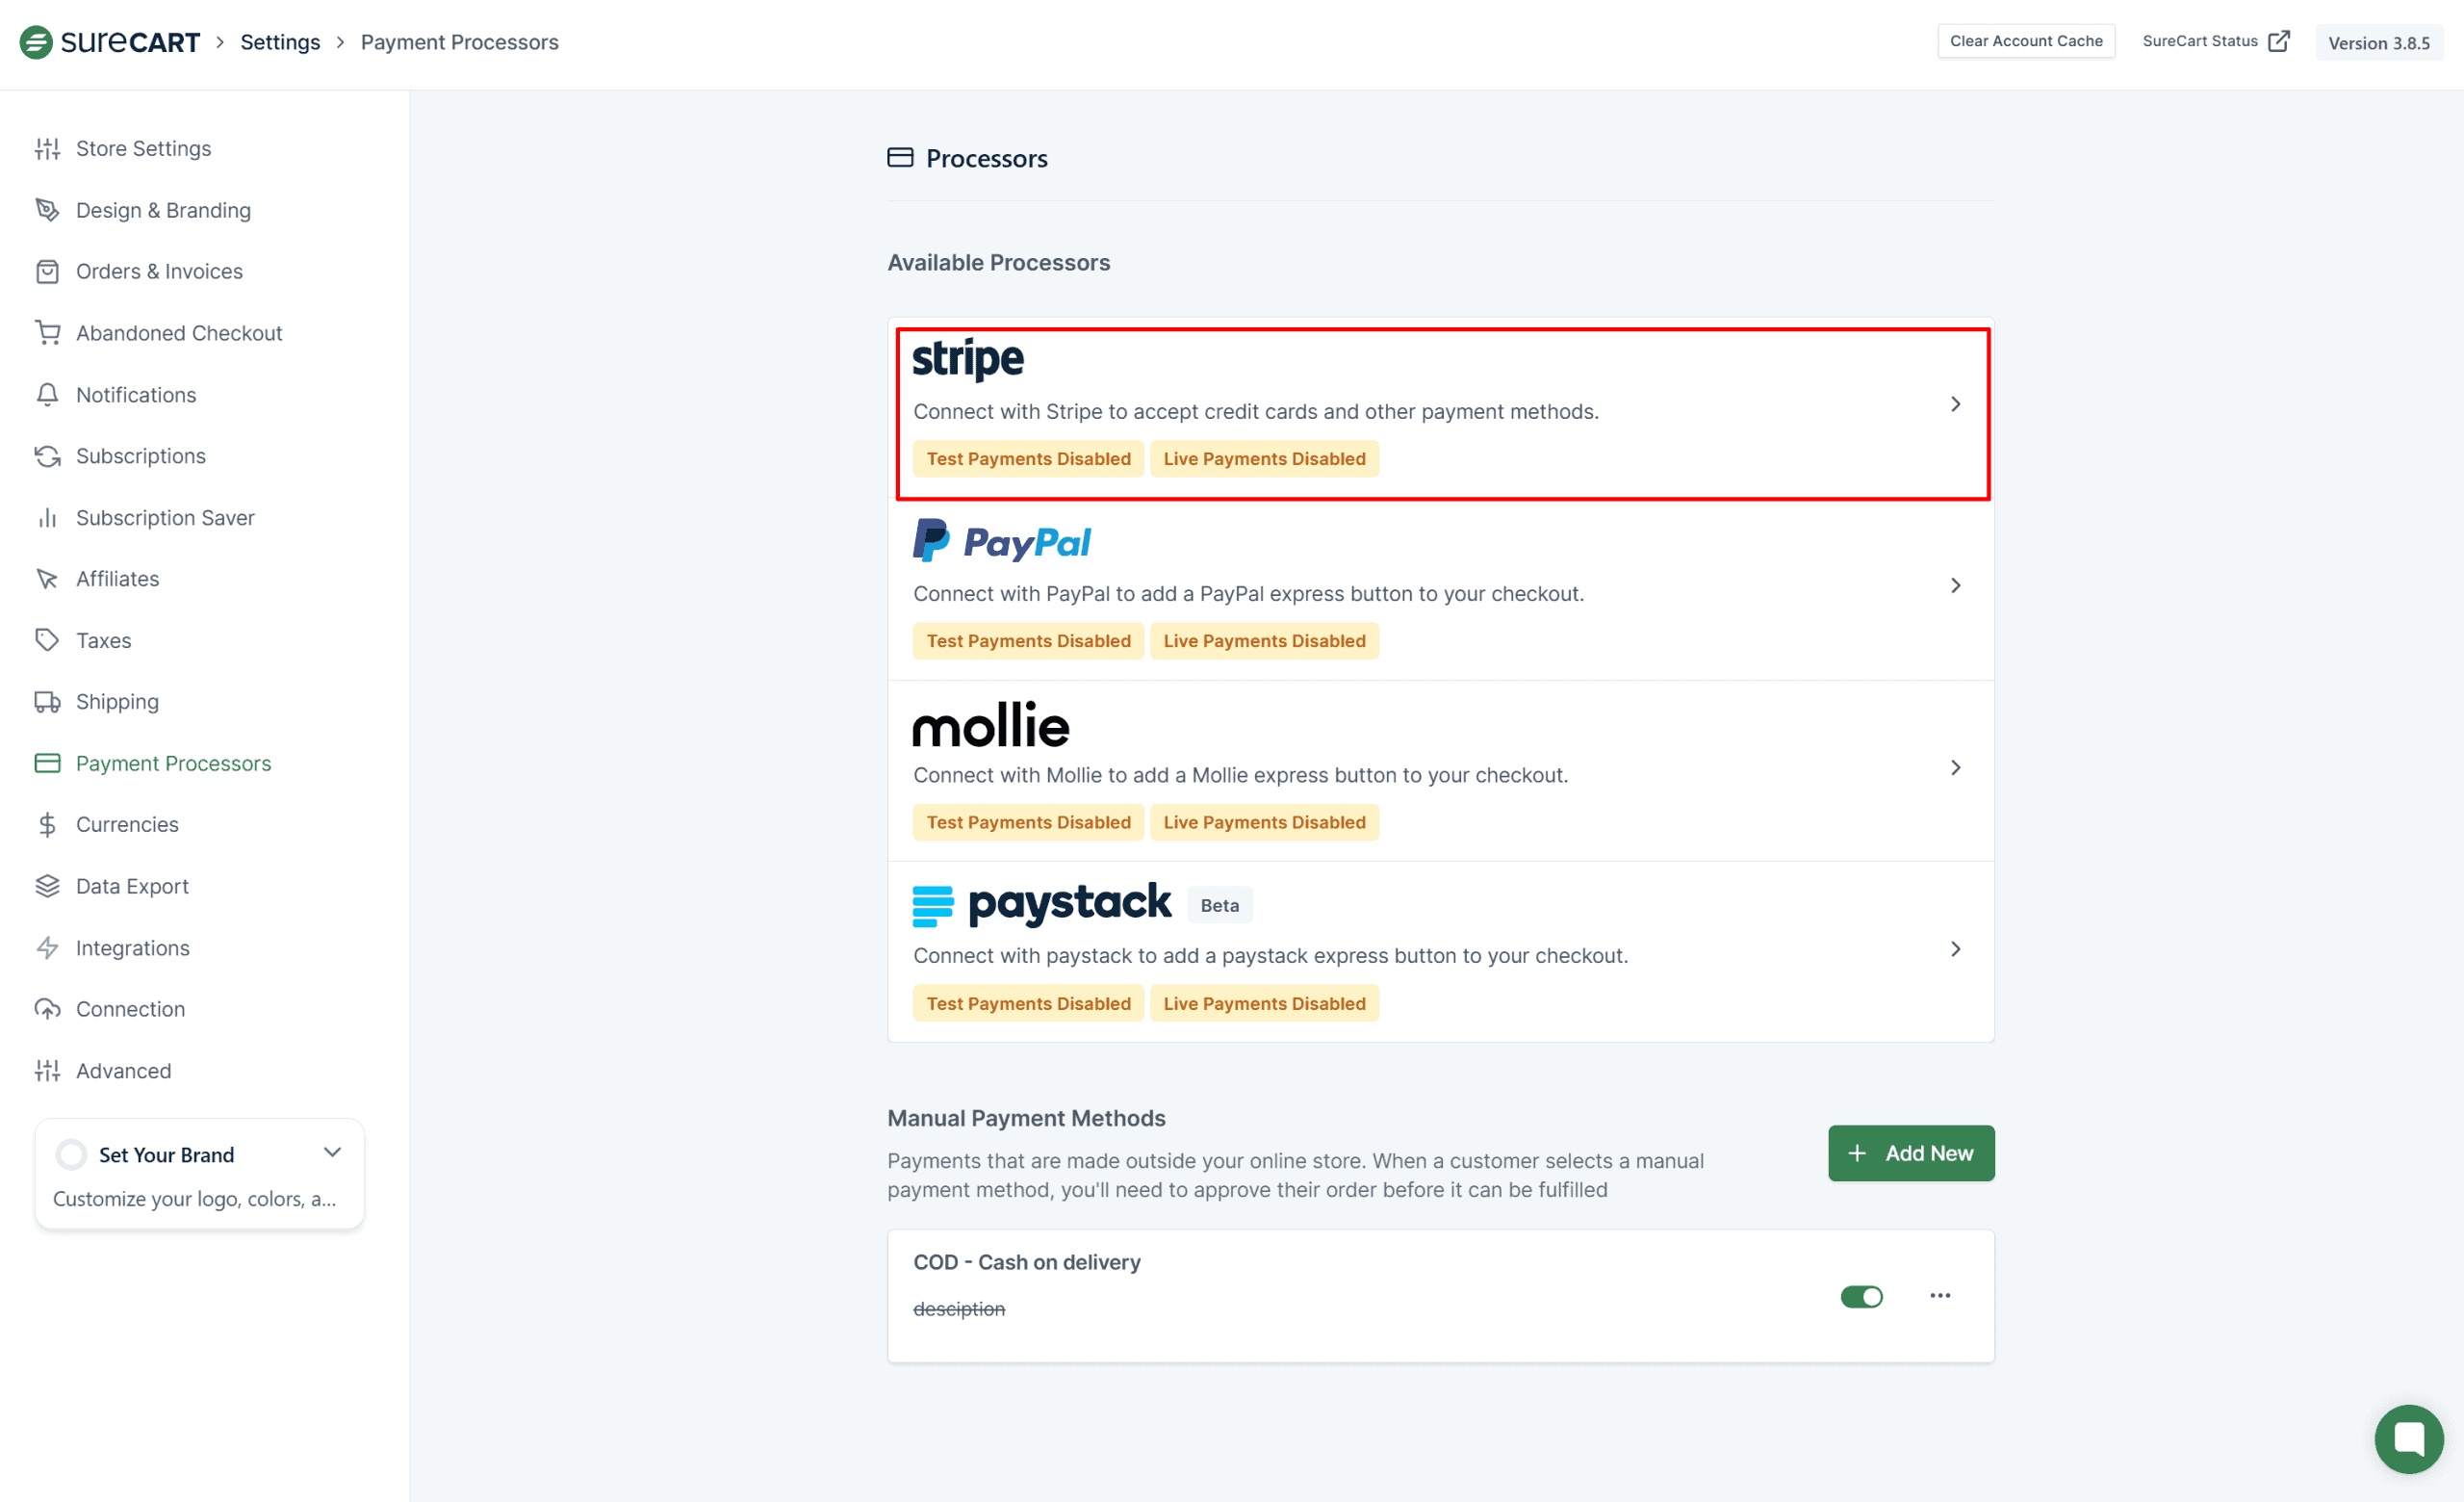
Task: Collapse the Set Your Brand panel
Action: tap(333, 1153)
